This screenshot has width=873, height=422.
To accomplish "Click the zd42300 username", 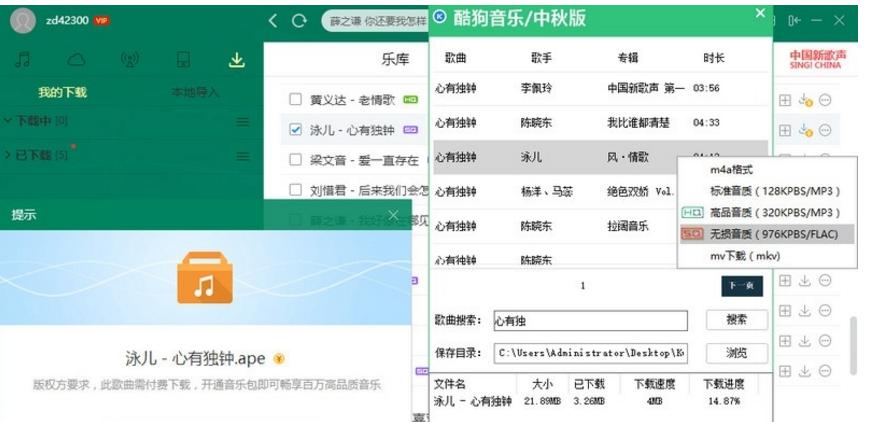I will click(67, 21).
